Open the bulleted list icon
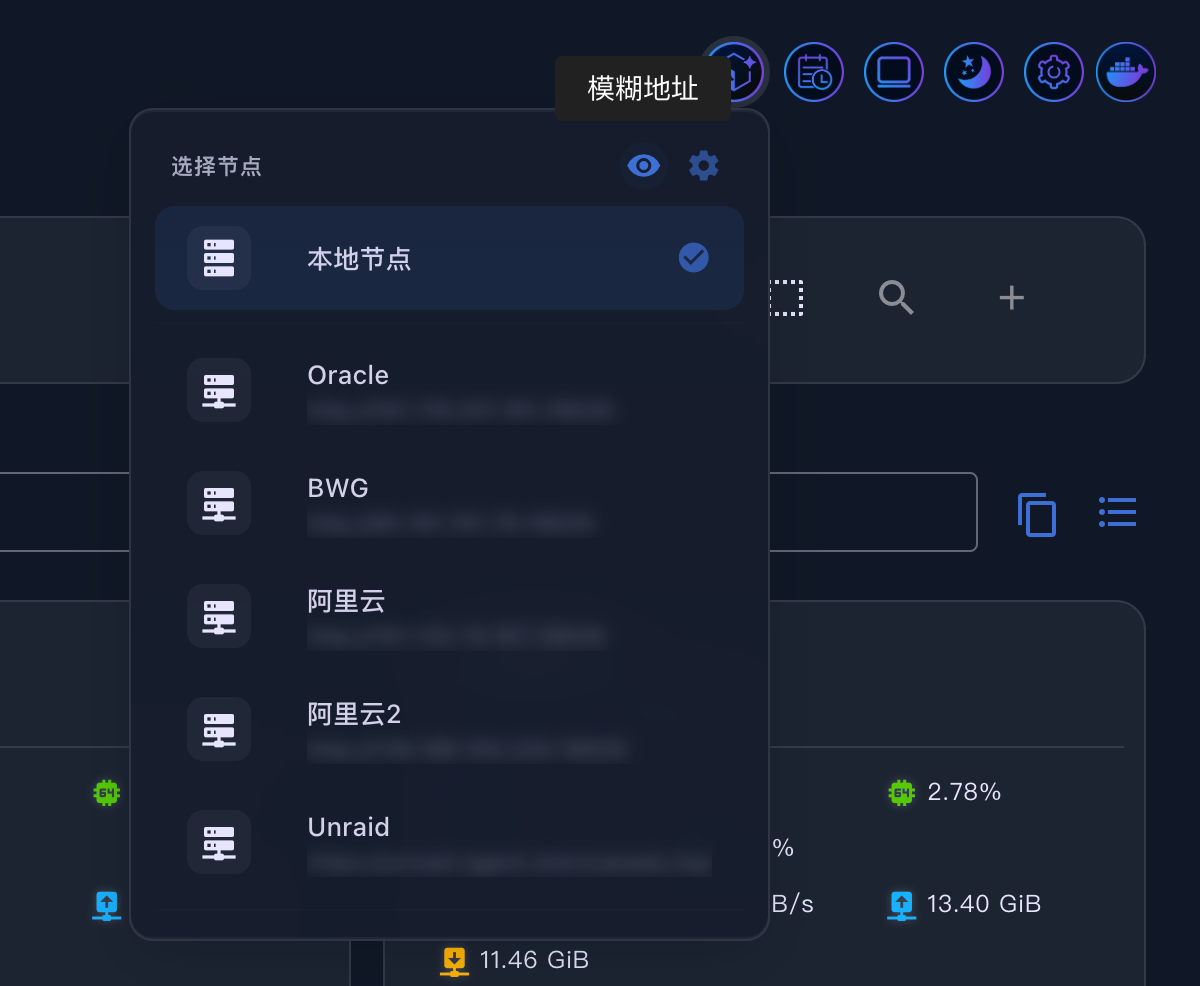The height and width of the screenshot is (986, 1200). [x=1117, y=512]
